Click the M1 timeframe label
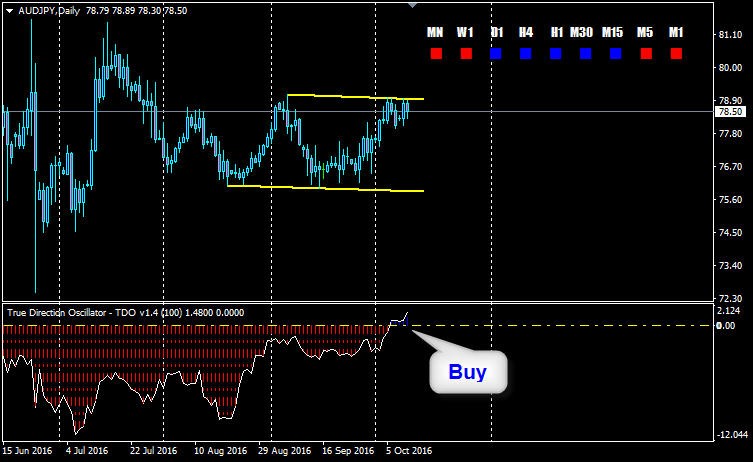The height and width of the screenshot is (462, 753). 676,32
